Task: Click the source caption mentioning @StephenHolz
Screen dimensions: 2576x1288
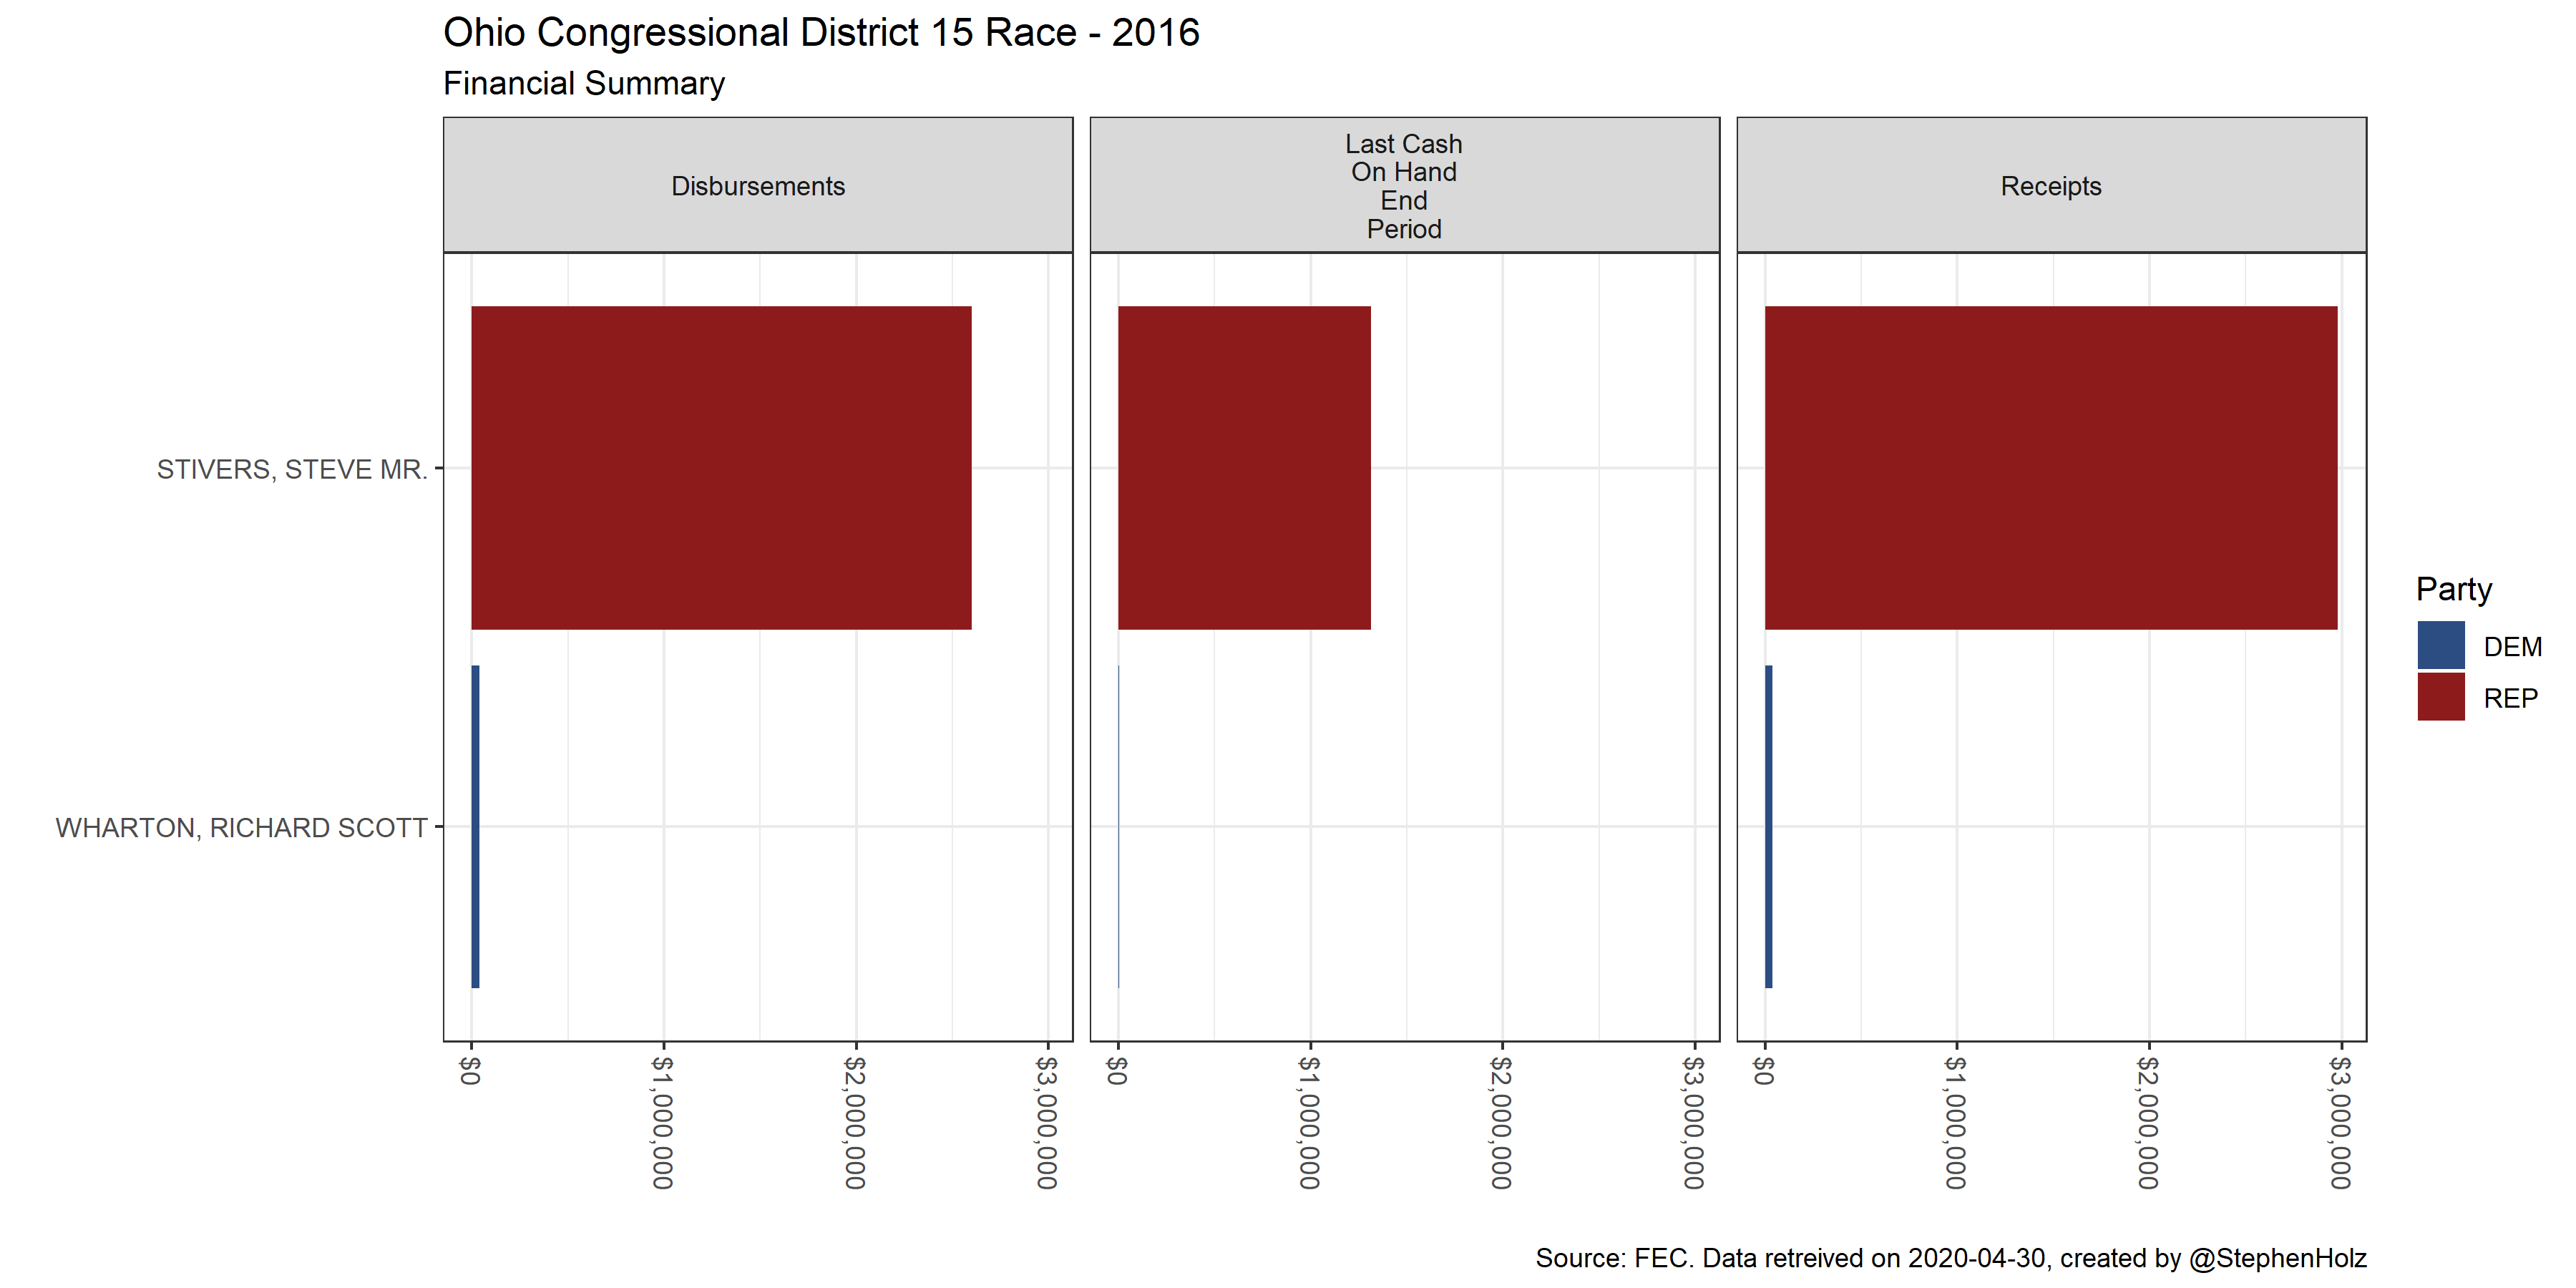Action: point(1950,1257)
